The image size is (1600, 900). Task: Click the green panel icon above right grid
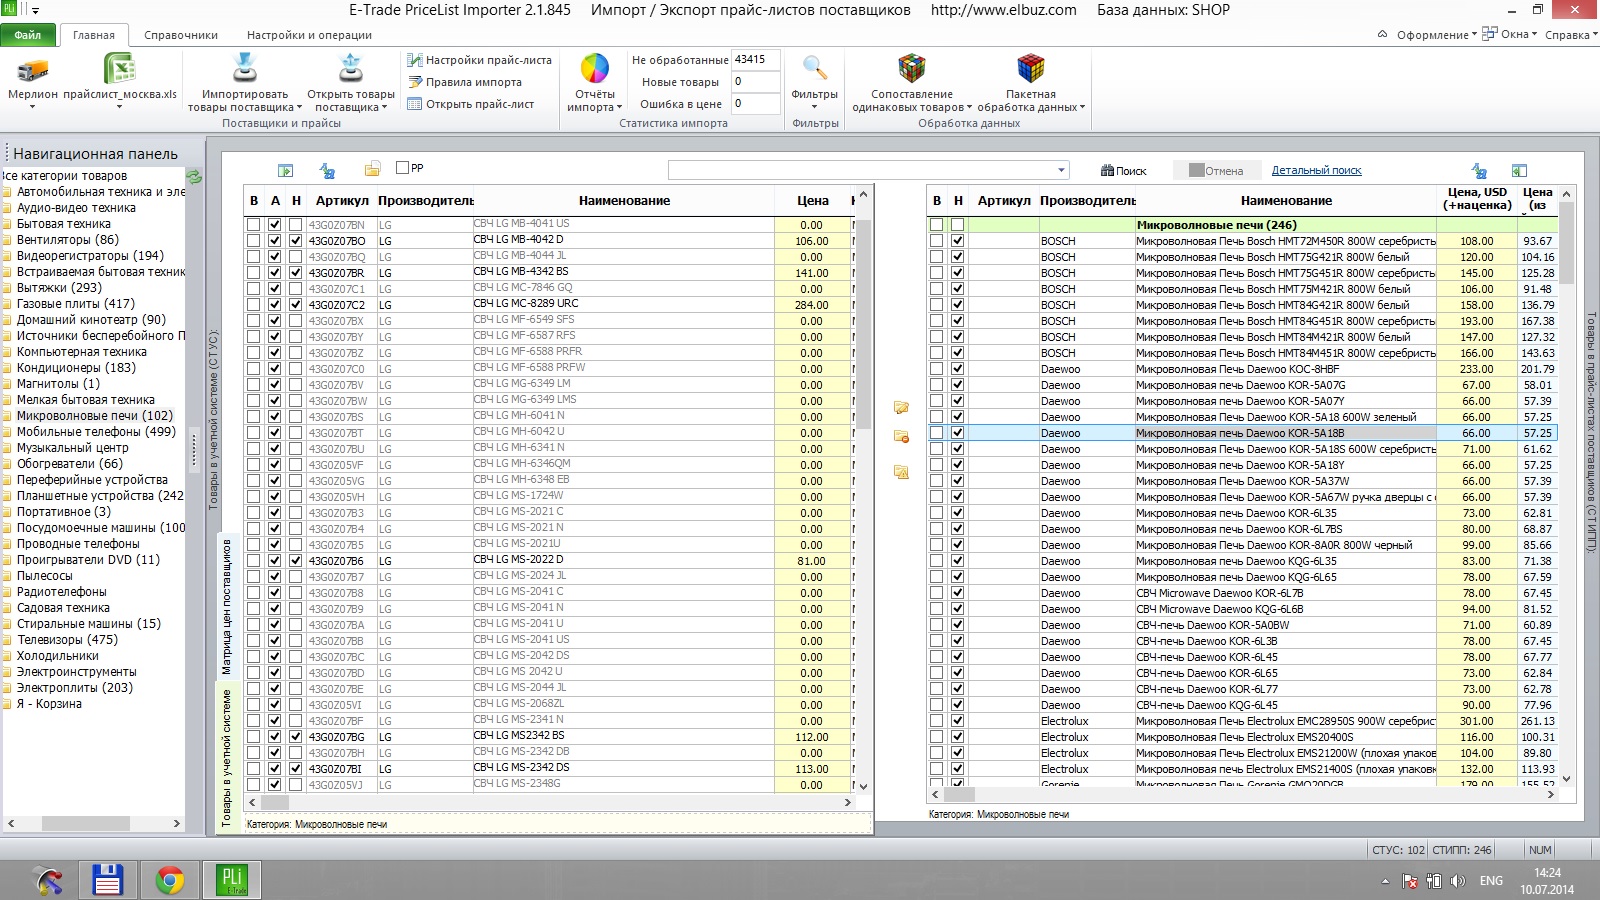pos(1519,171)
